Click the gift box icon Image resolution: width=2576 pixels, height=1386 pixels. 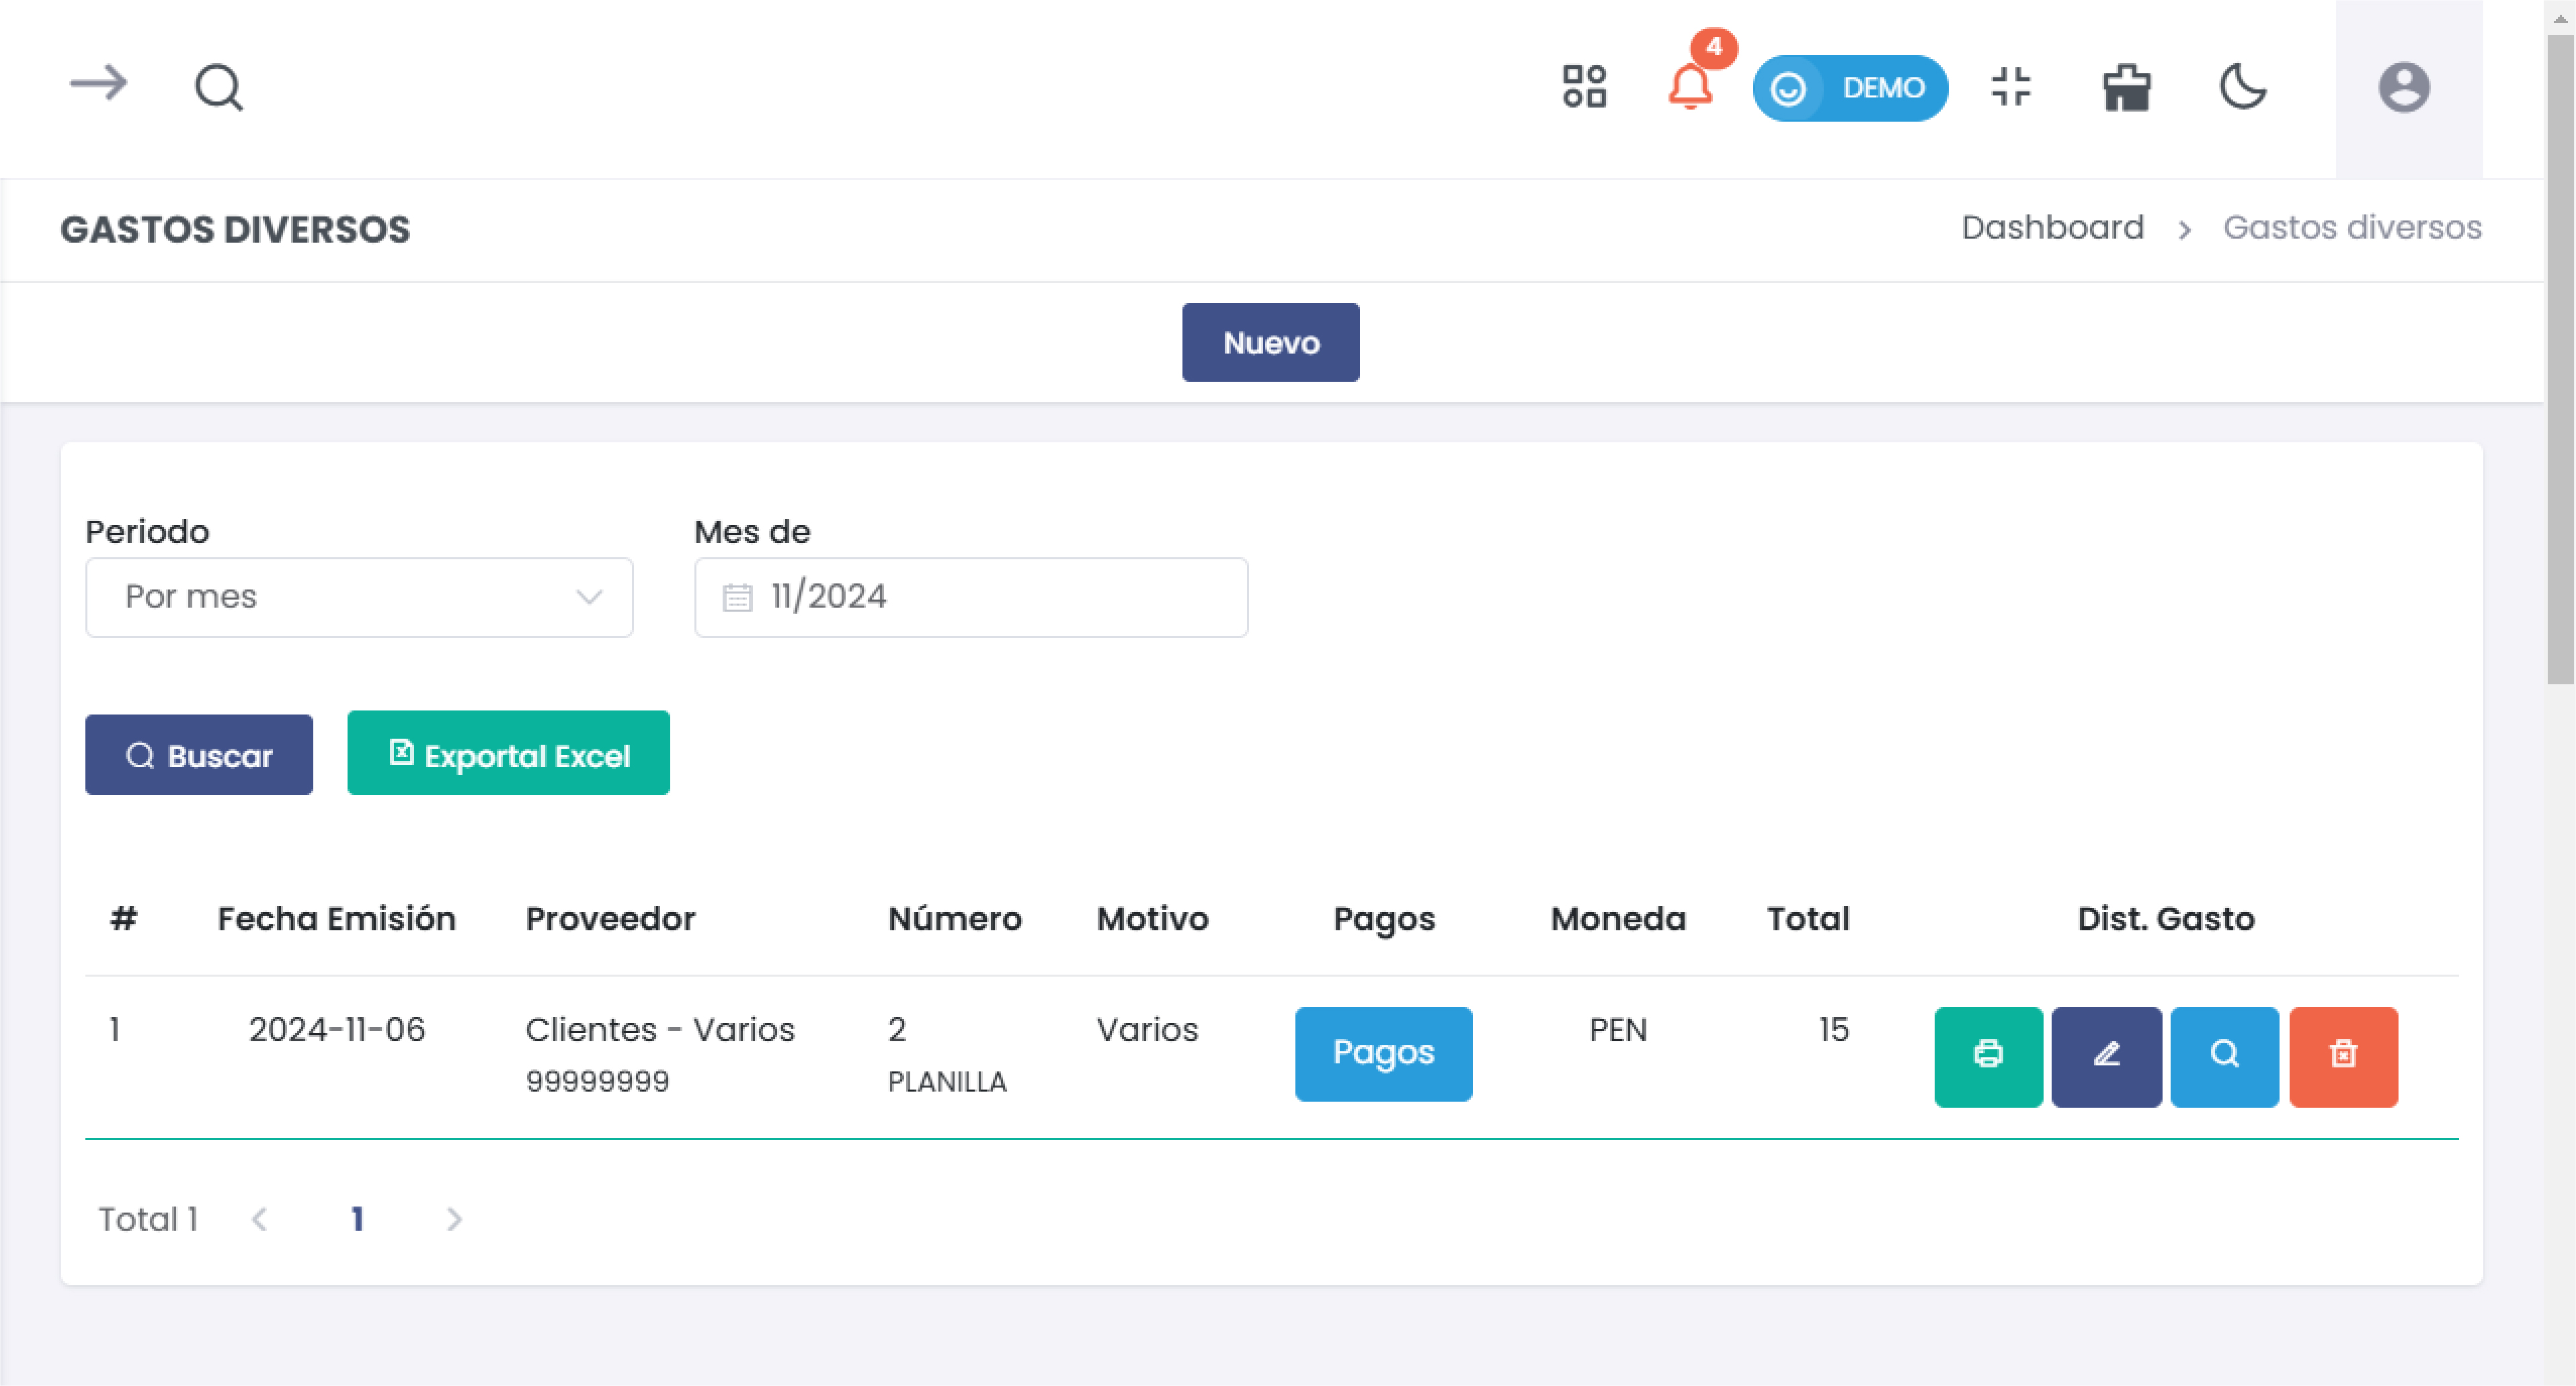pos(2126,87)
